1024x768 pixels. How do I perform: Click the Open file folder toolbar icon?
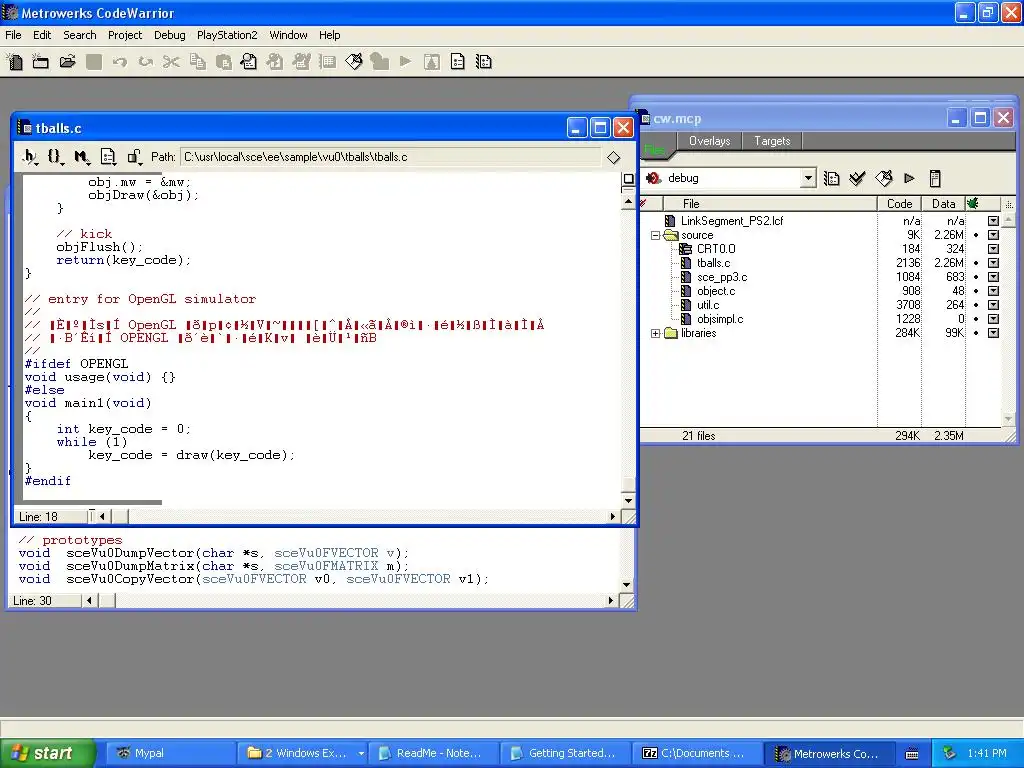(67, 62)
